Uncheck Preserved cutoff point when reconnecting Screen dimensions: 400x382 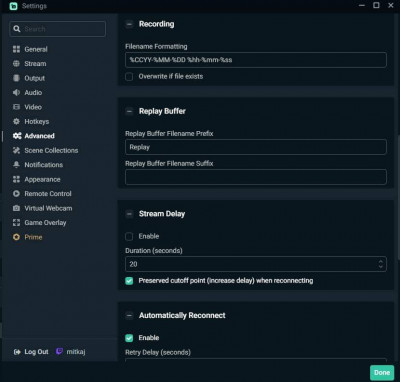coord(129,281)
